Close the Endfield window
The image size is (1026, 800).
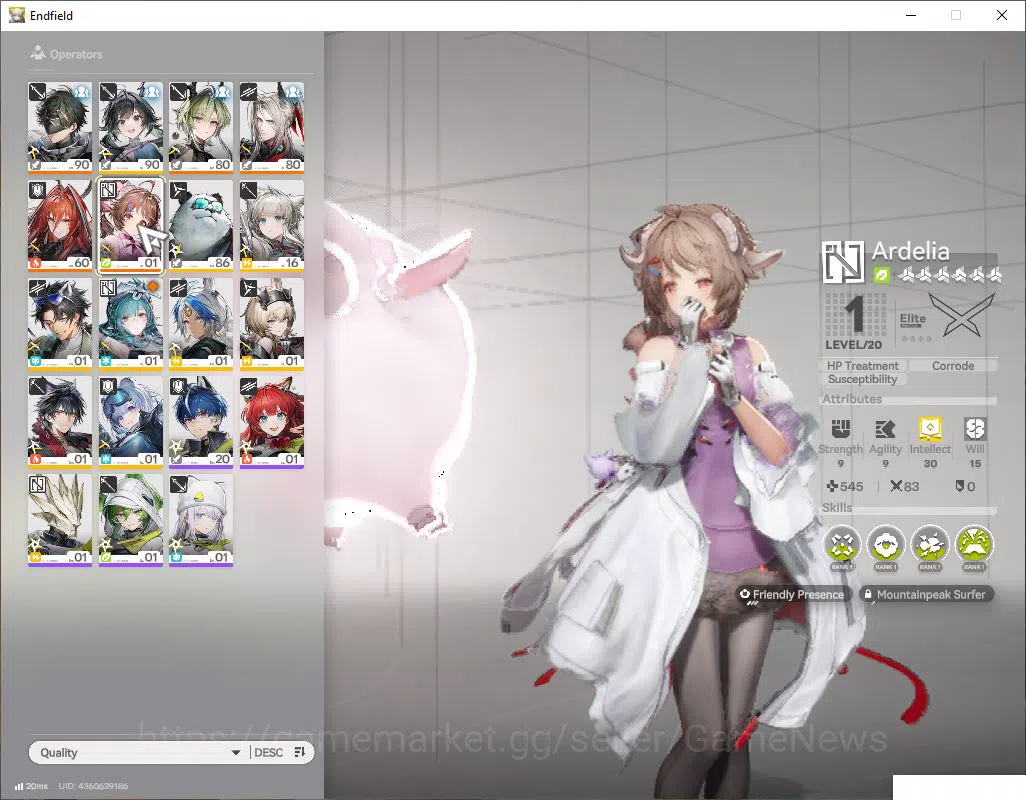click(x=1002, y=15)
